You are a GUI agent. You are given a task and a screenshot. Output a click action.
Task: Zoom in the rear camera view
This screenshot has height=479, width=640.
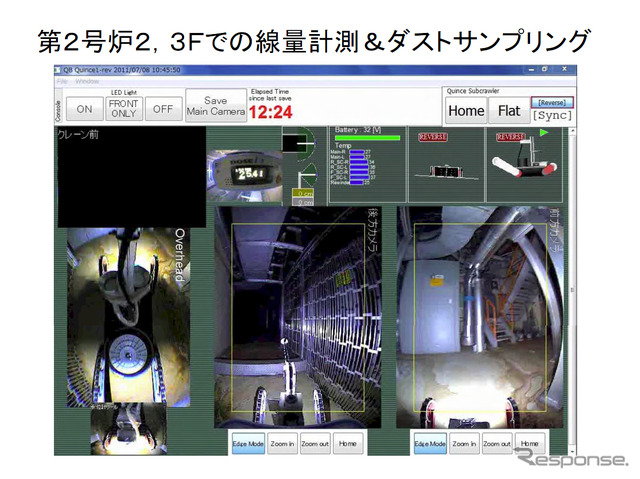(282, 444)
